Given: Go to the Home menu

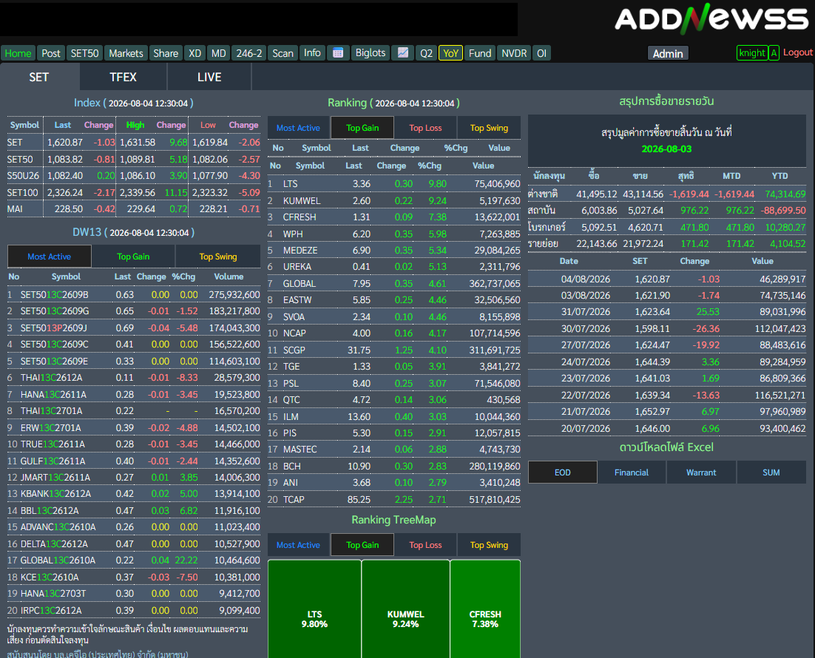Looking at the screenshot, I should [x=18, y=53].
